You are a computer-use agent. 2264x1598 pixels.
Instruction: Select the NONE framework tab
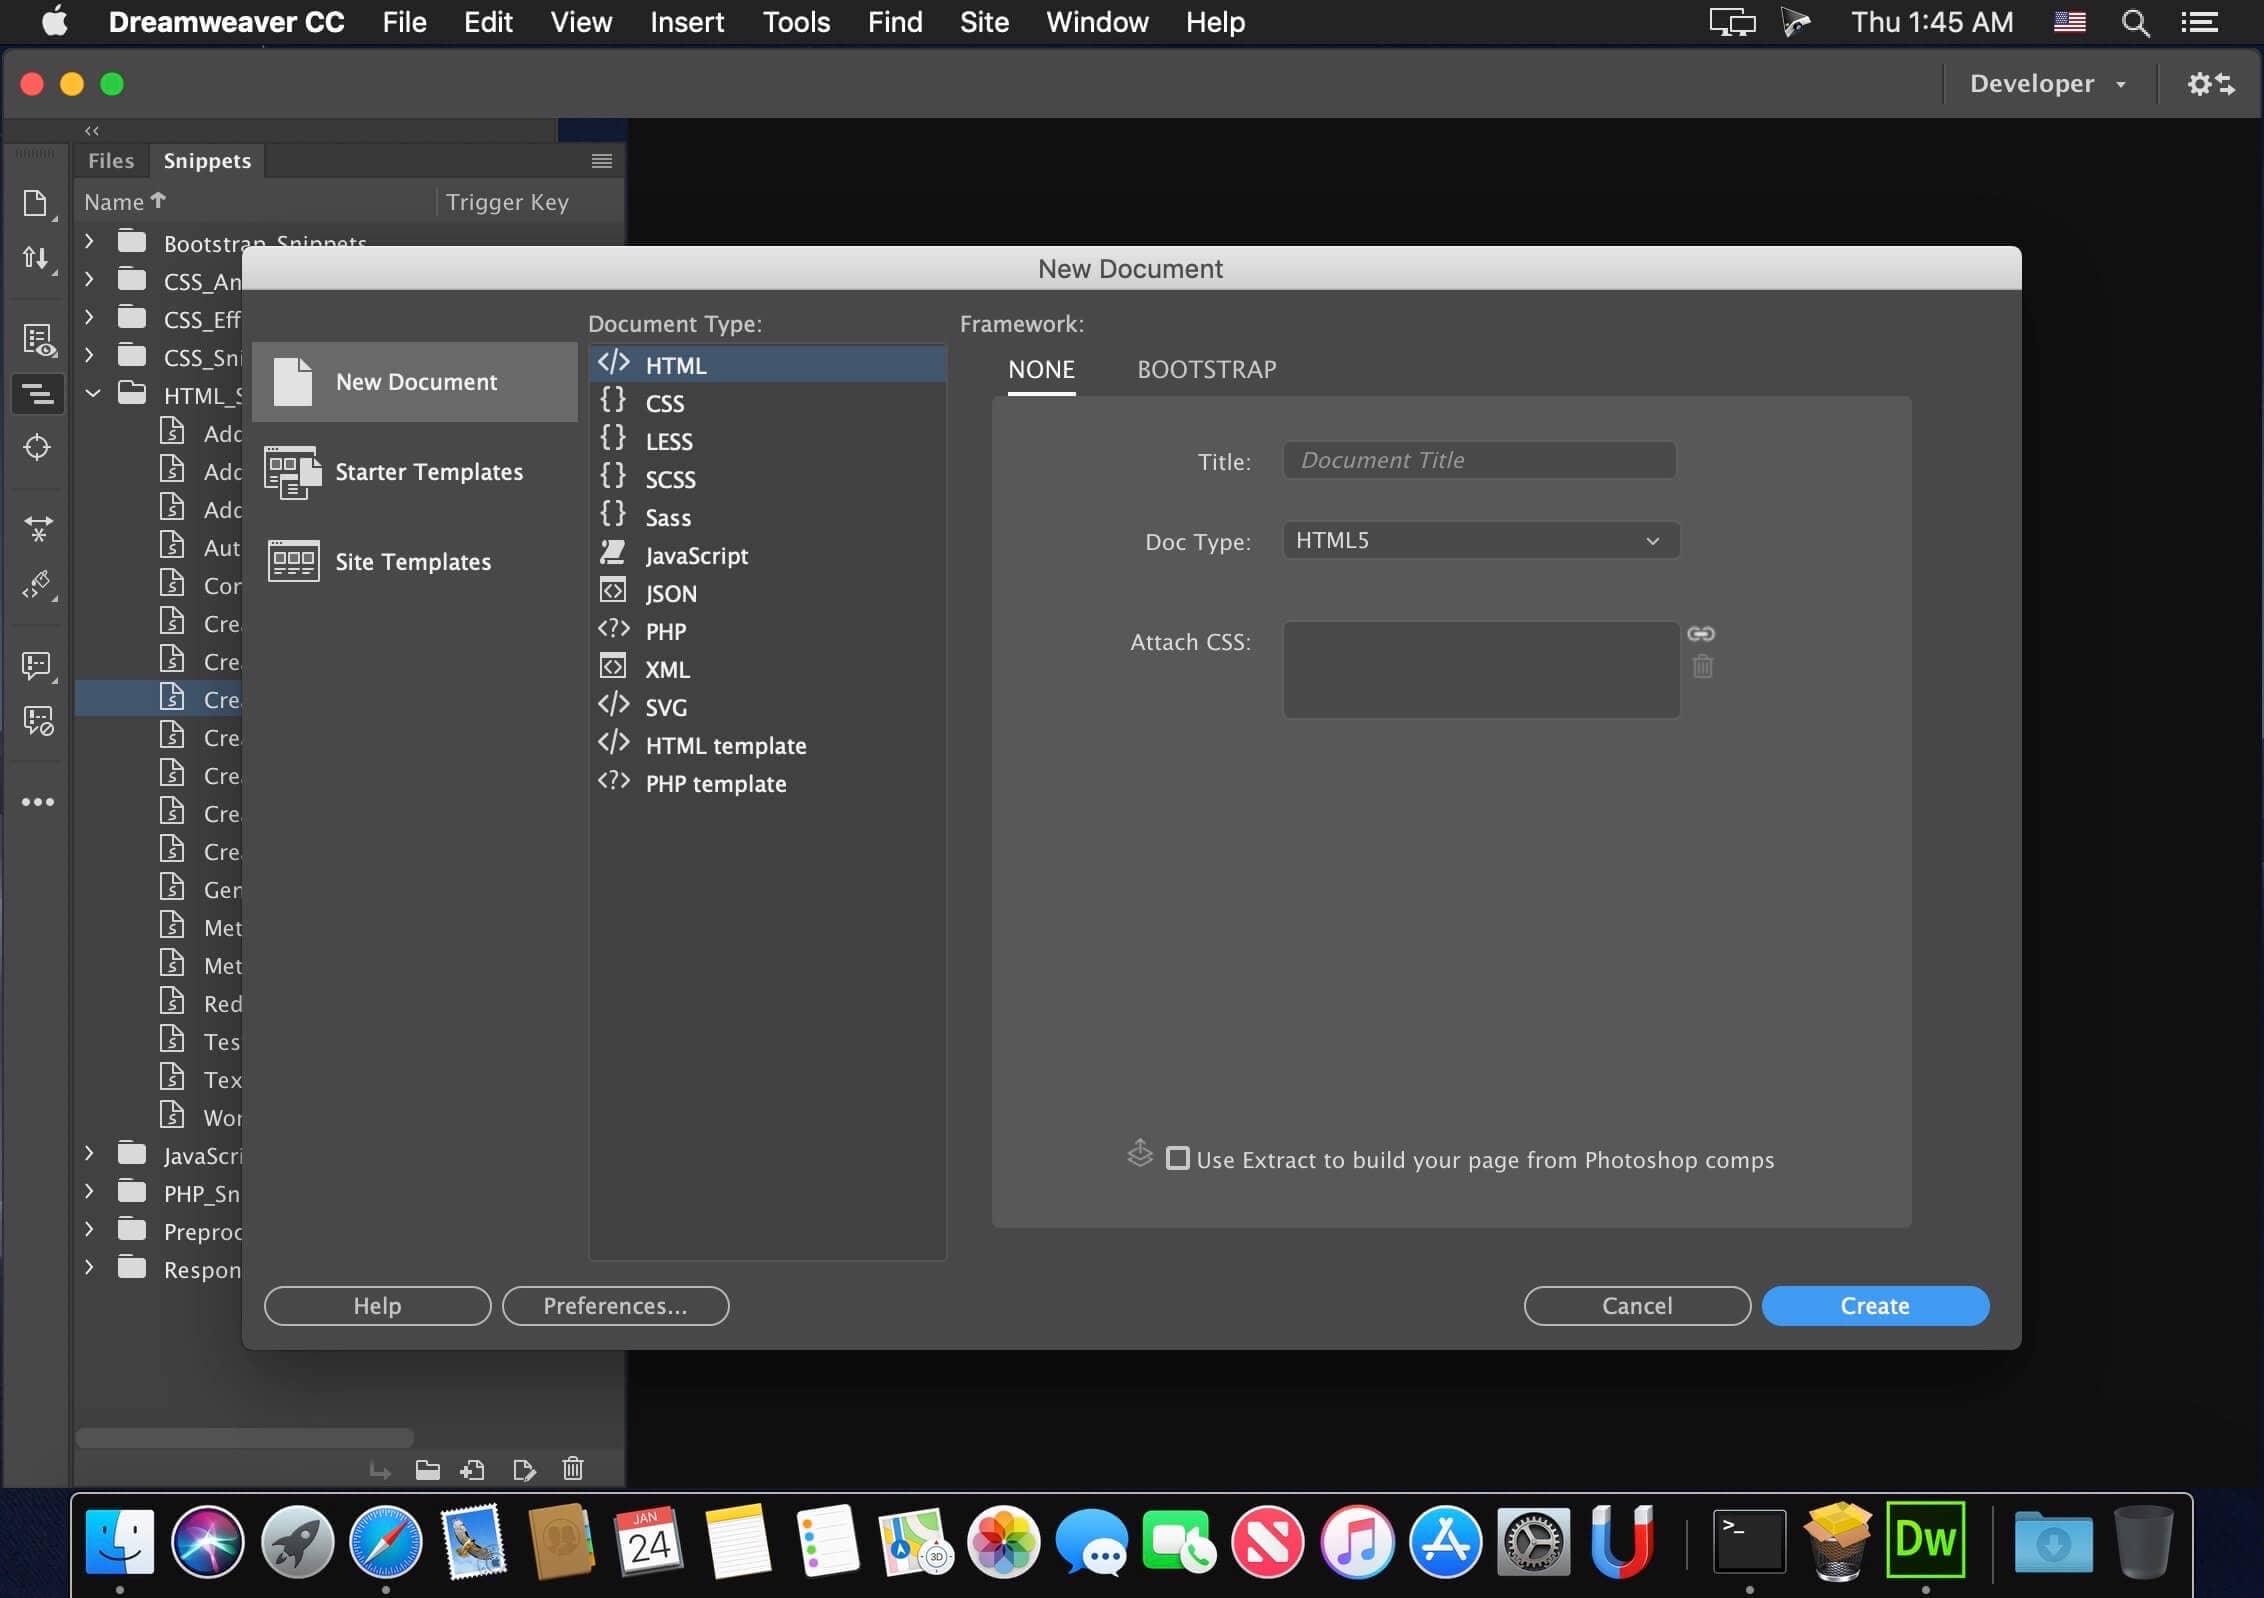1041,368
